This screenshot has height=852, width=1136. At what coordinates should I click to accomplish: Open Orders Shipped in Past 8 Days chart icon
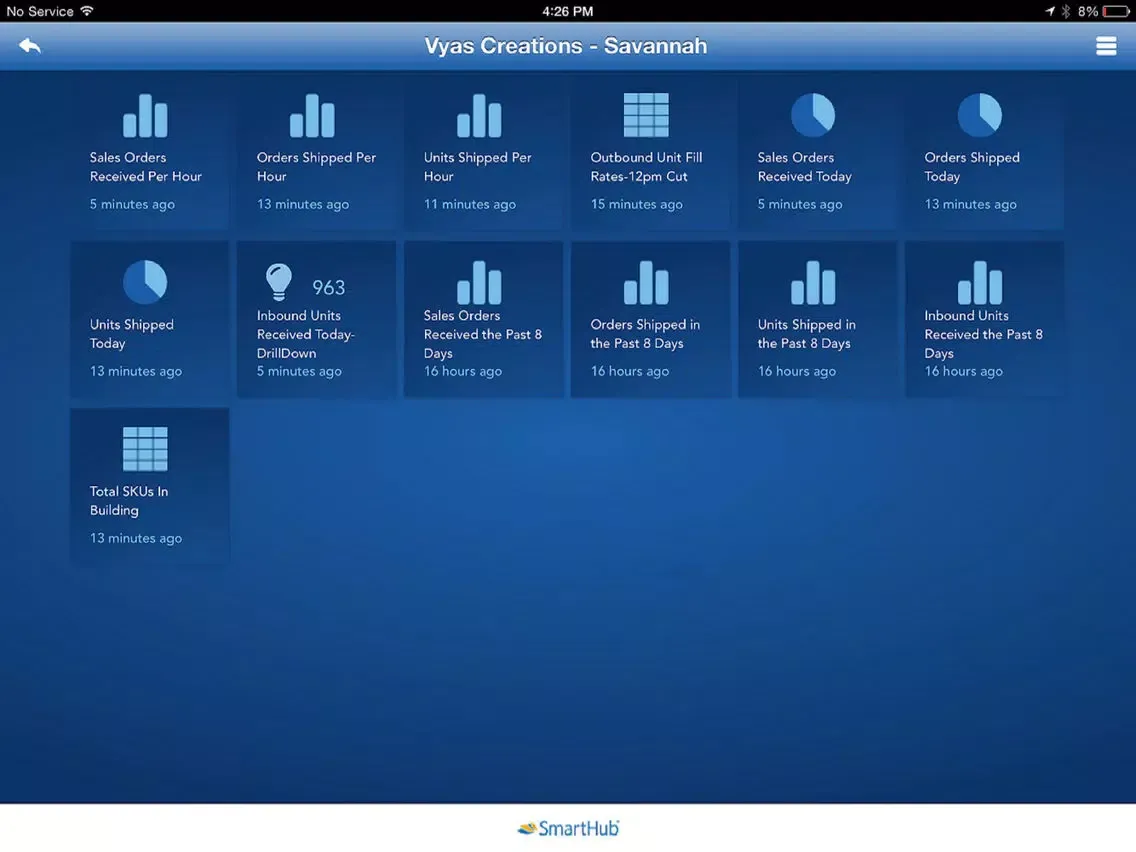(646, 282)
